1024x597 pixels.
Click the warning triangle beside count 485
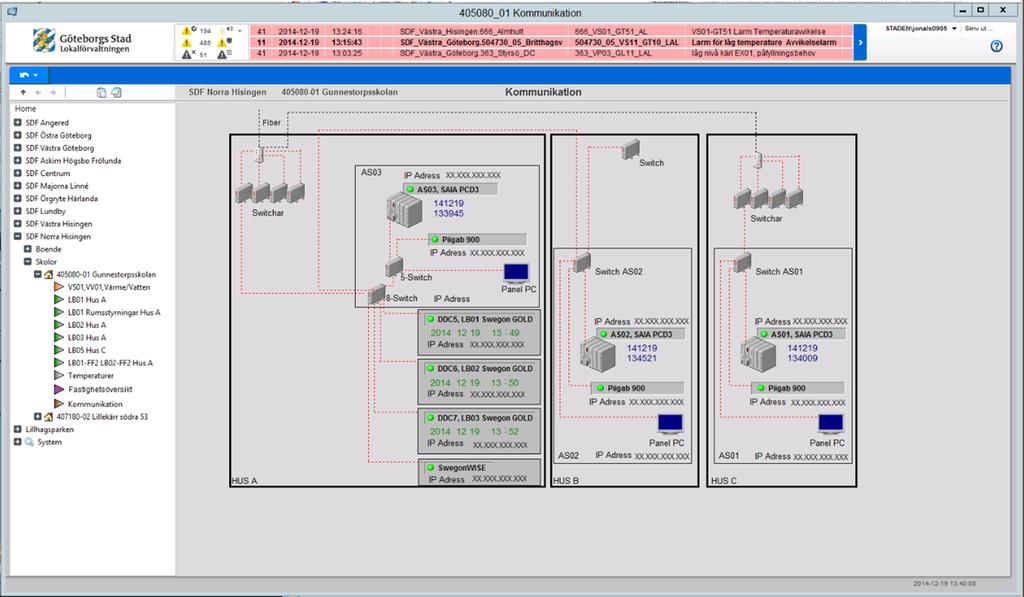(x=187, y=42)
